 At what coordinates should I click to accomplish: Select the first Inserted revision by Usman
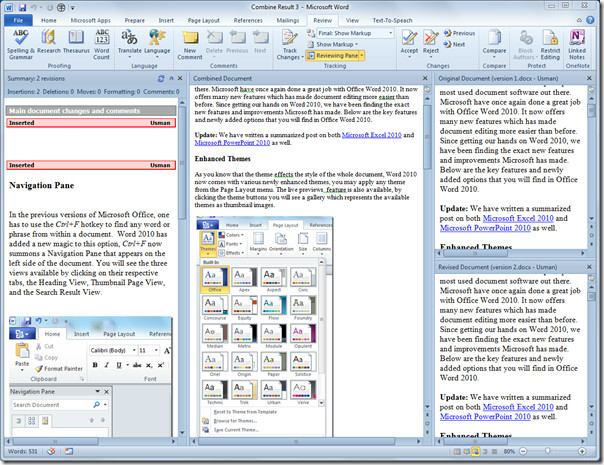pyautogui.click(x=91, y=123)
